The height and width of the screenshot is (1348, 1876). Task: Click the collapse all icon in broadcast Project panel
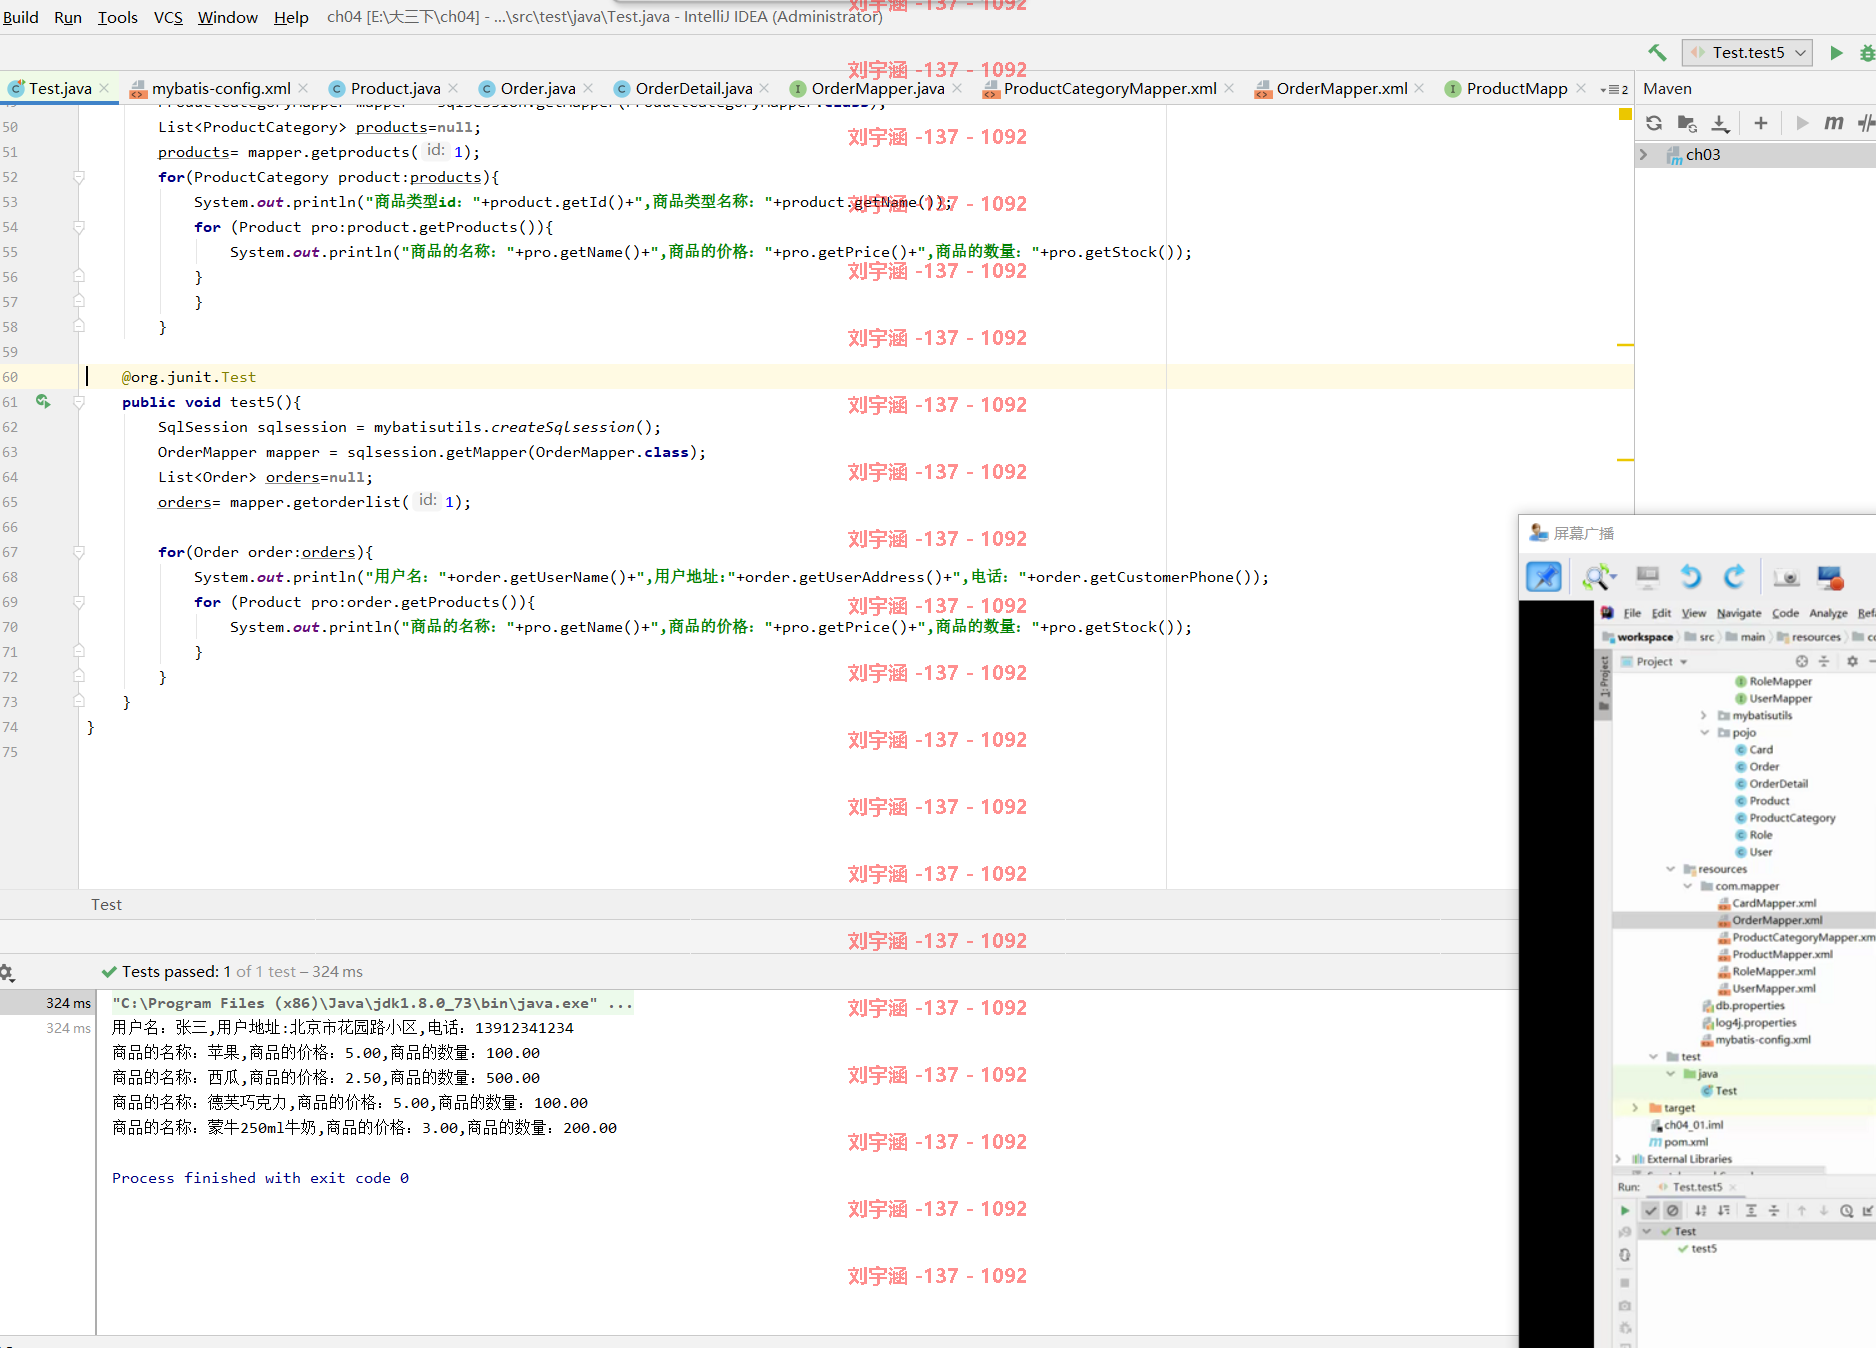(1824, 662)
